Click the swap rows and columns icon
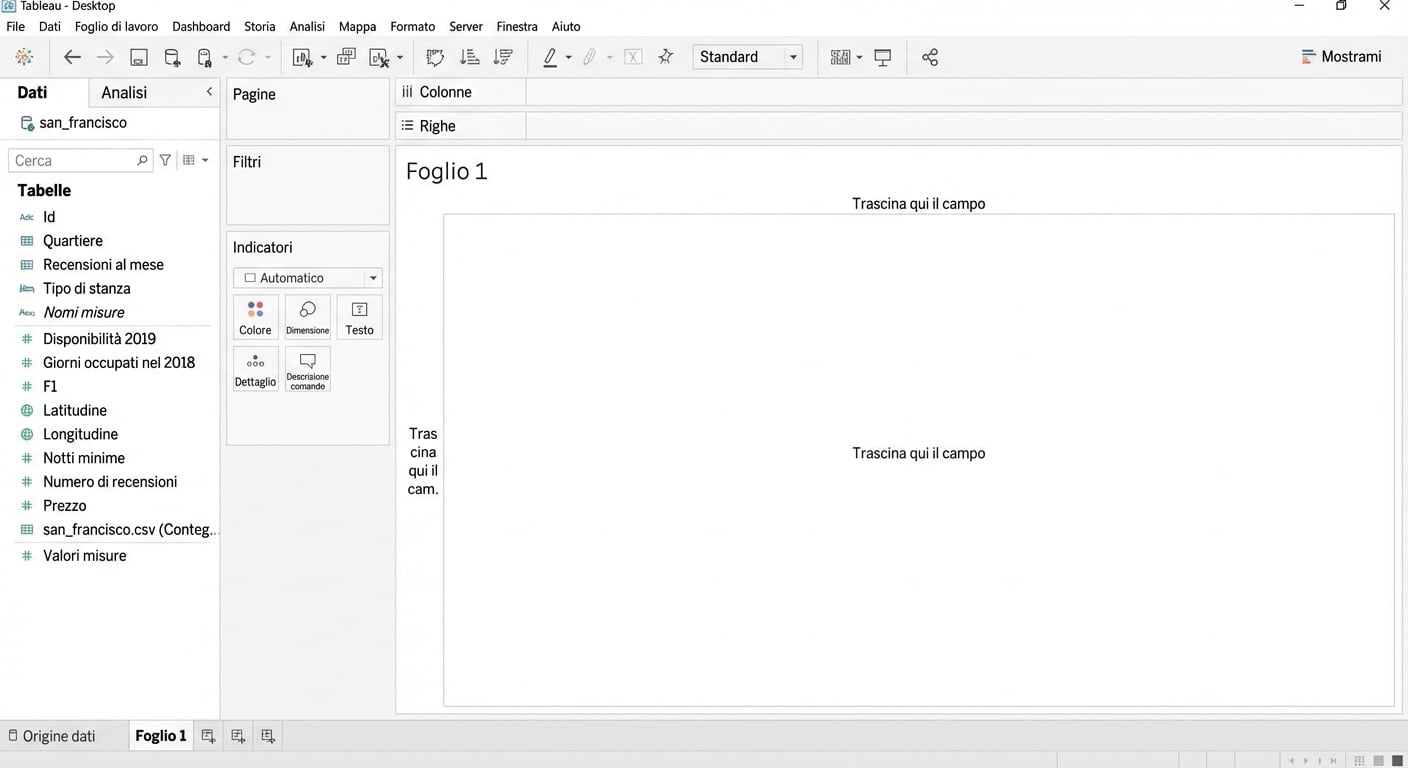Image resolution: width=1408 pixels, height=768 pixels. 435,57
